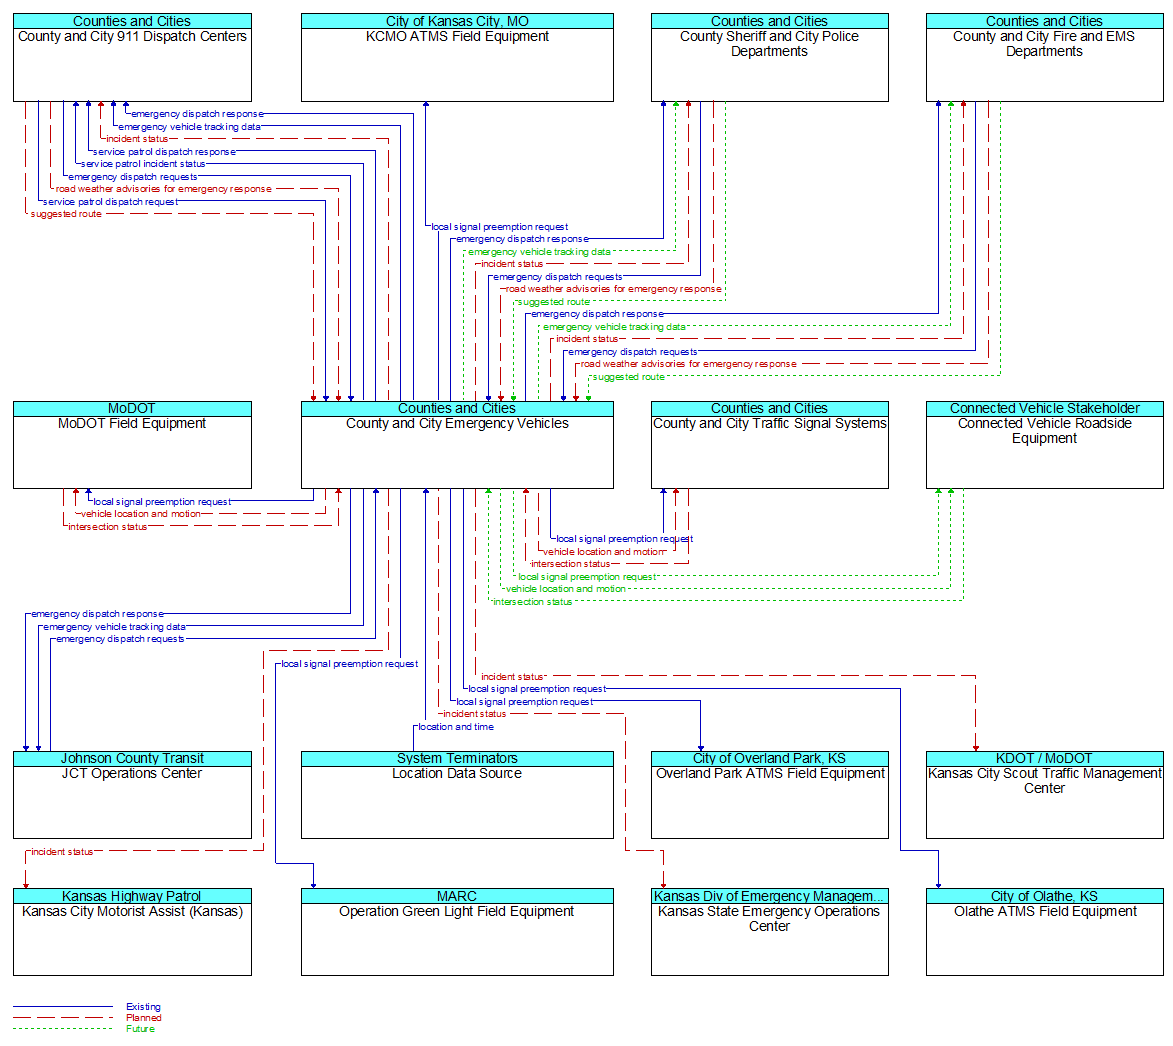Image resolution: width=1173 pixels, height=1046 pixels.
Task: Click Operation Green Light Field Equipment text
Action: pyautogui.click(x=456, y=911)
